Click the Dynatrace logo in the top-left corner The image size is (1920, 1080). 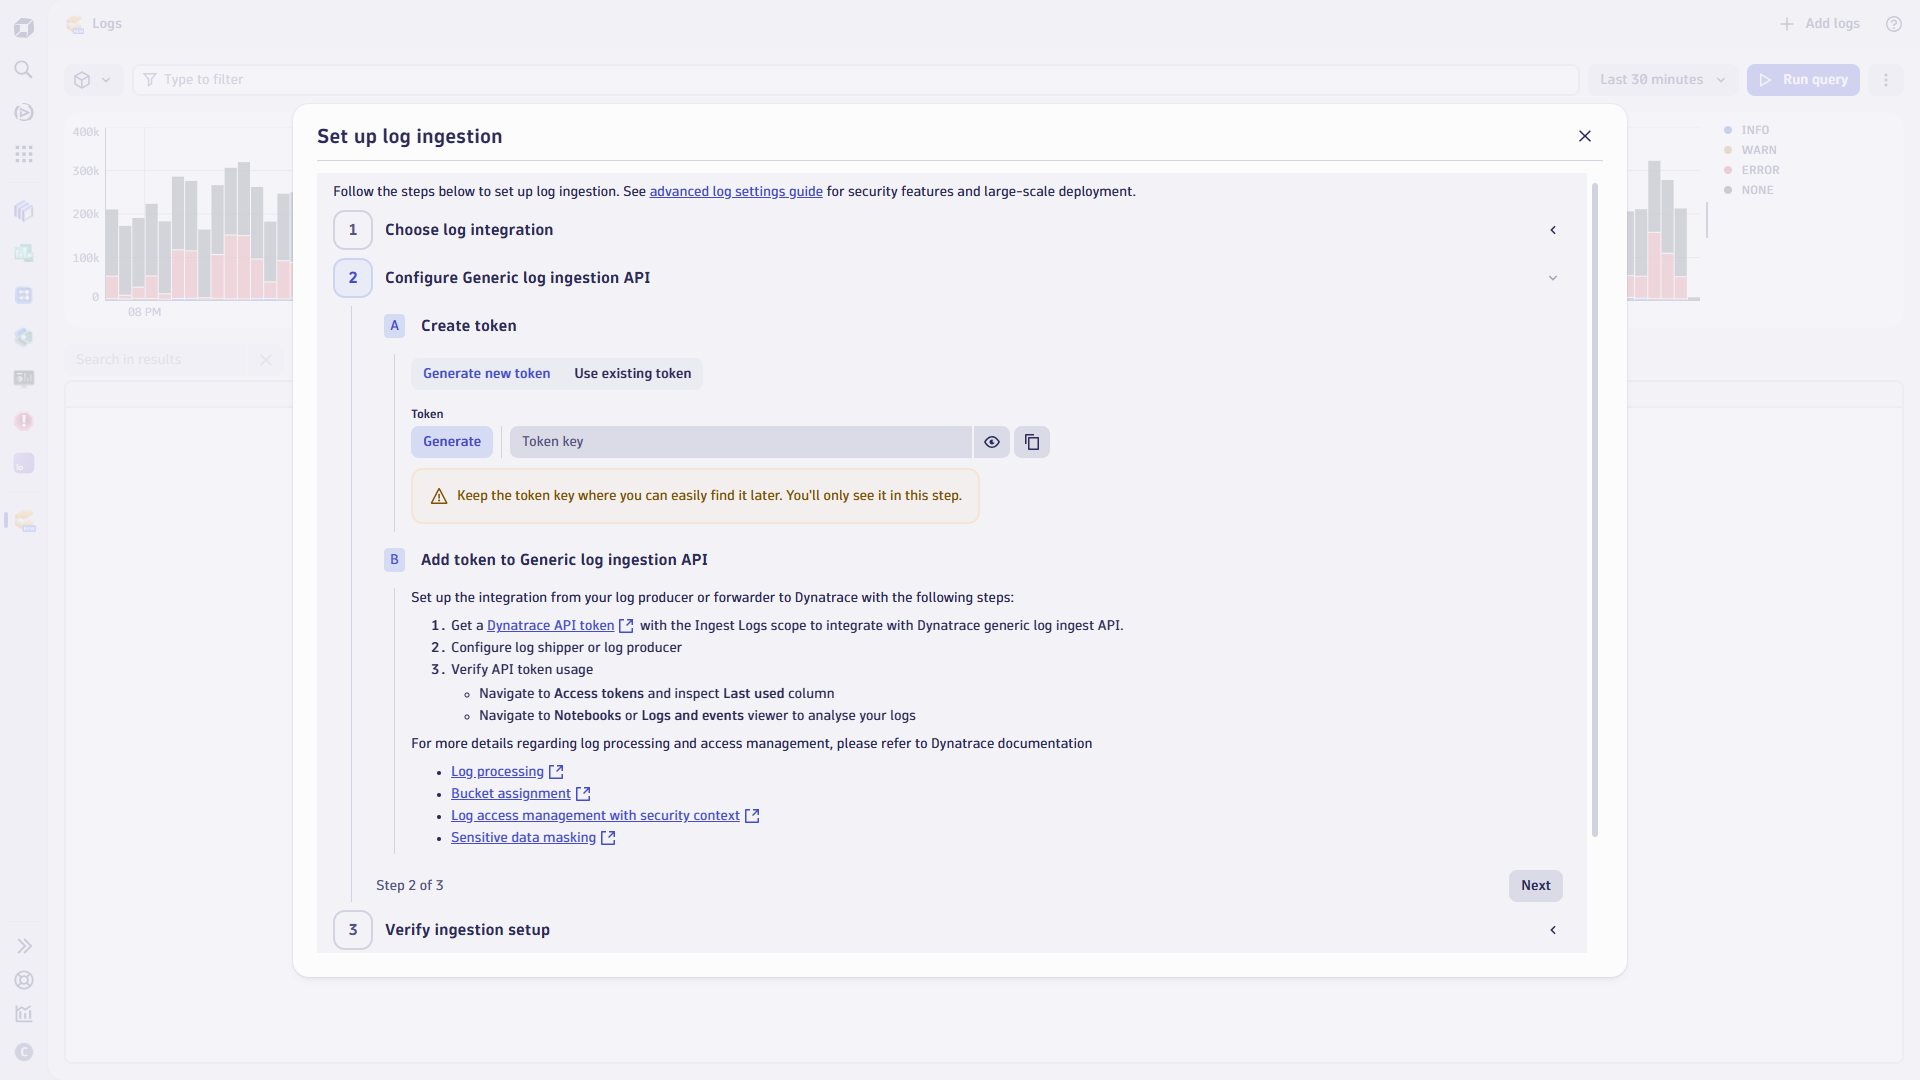[24, 27]
